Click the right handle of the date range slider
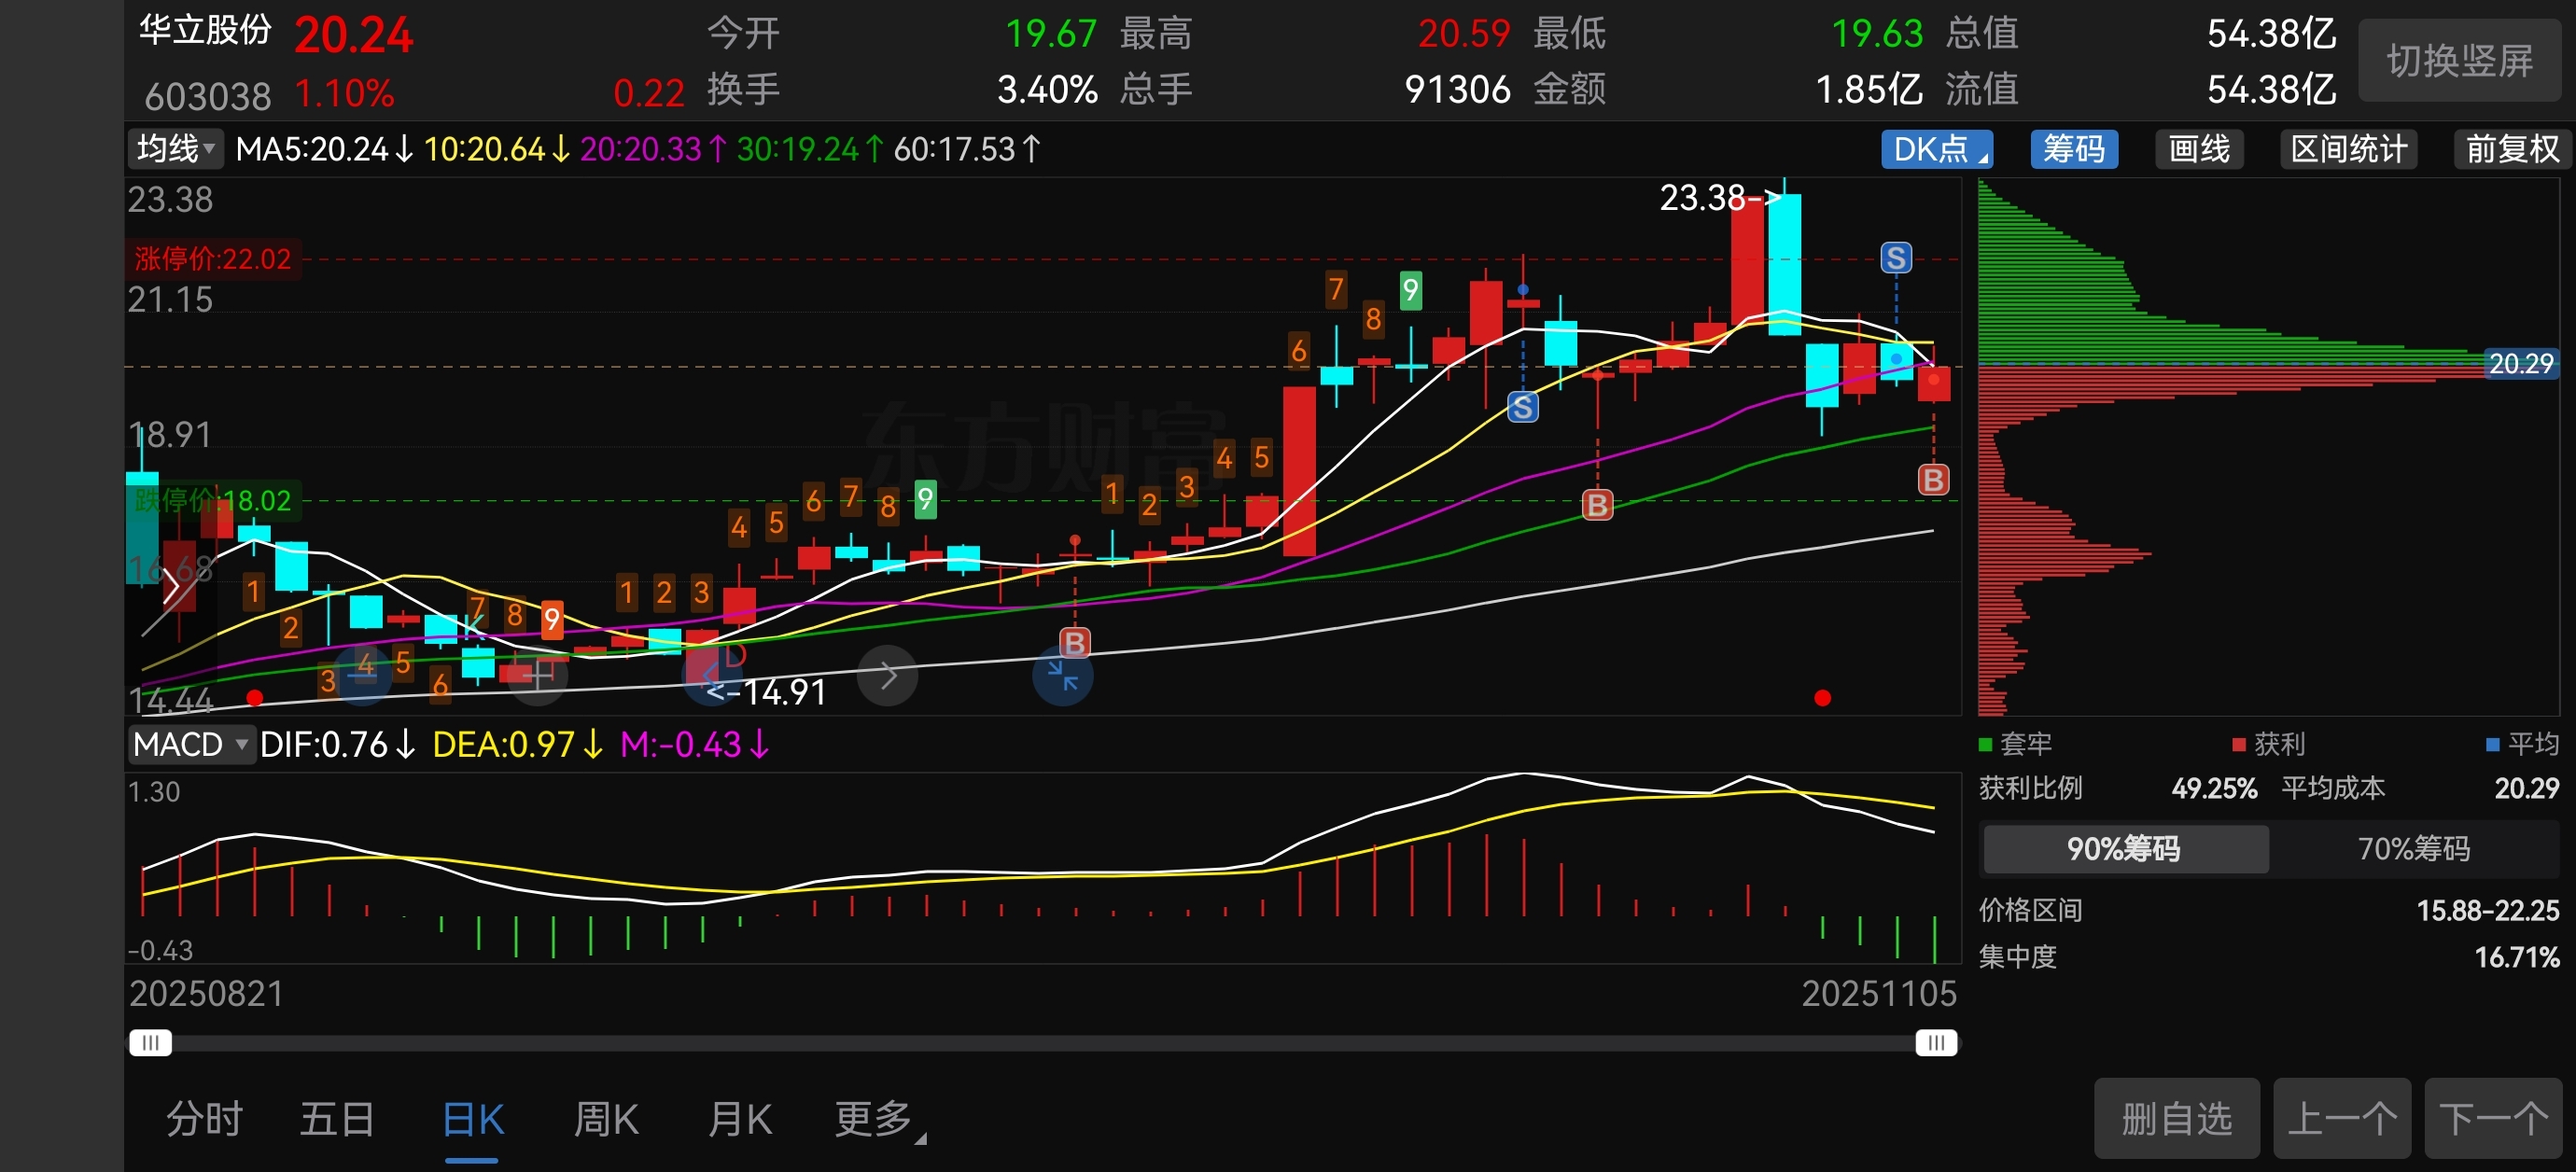 (1935, 1043)
